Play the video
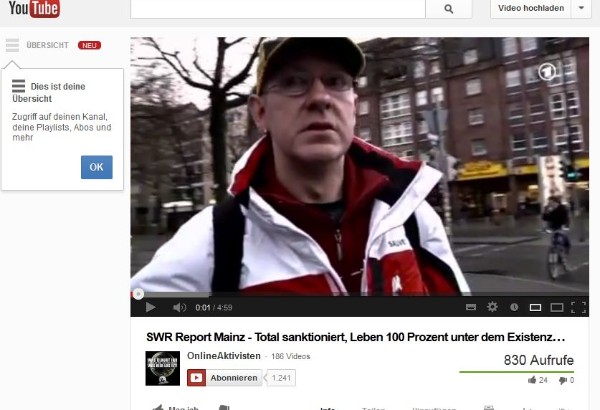600x410 pixels. click(151, 307)
